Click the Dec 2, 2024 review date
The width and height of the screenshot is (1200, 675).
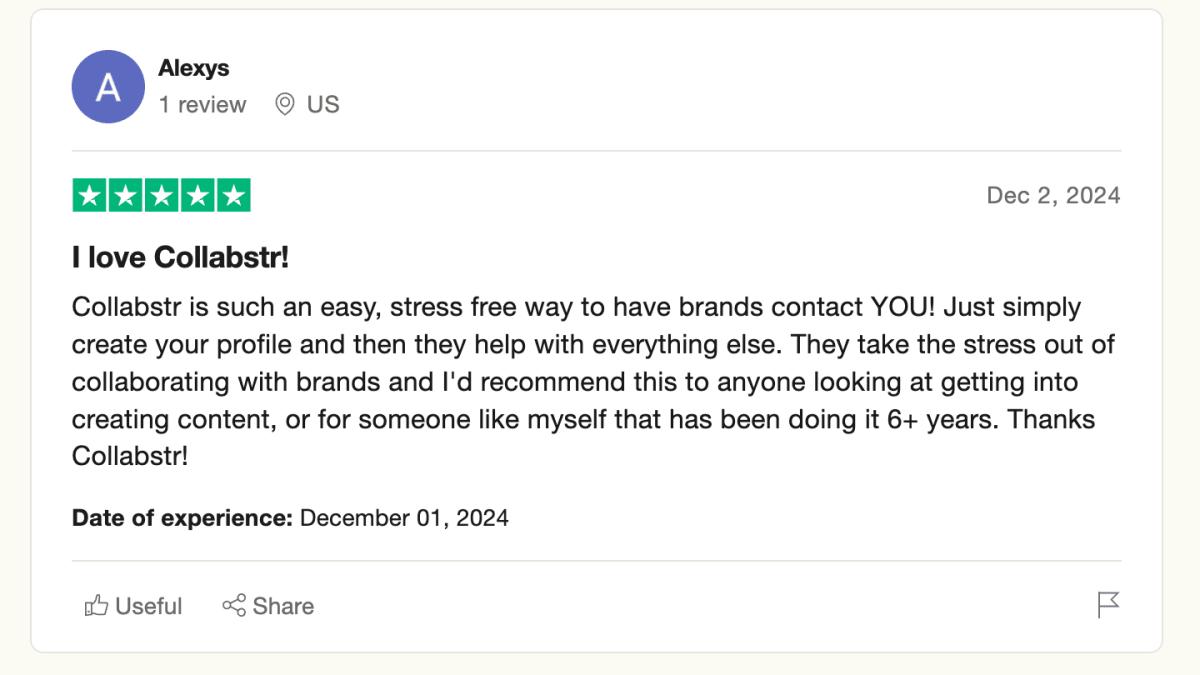click(1053, 195)
